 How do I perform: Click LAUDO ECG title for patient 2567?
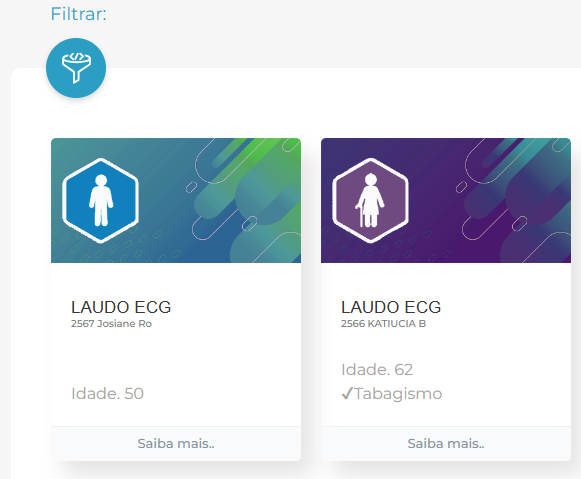121,307
